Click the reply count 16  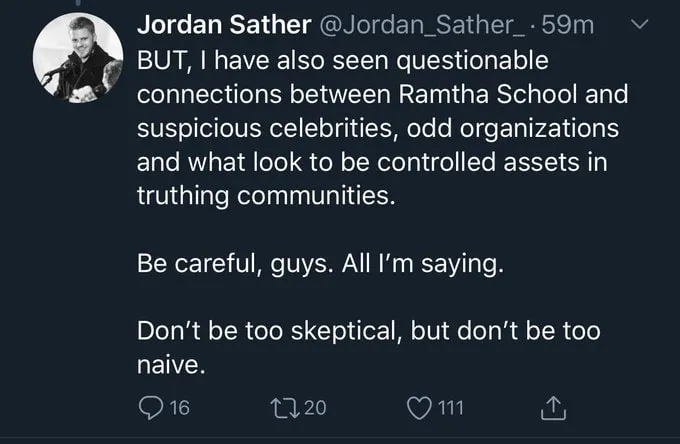pyautogui.click(x=179, y=407)
